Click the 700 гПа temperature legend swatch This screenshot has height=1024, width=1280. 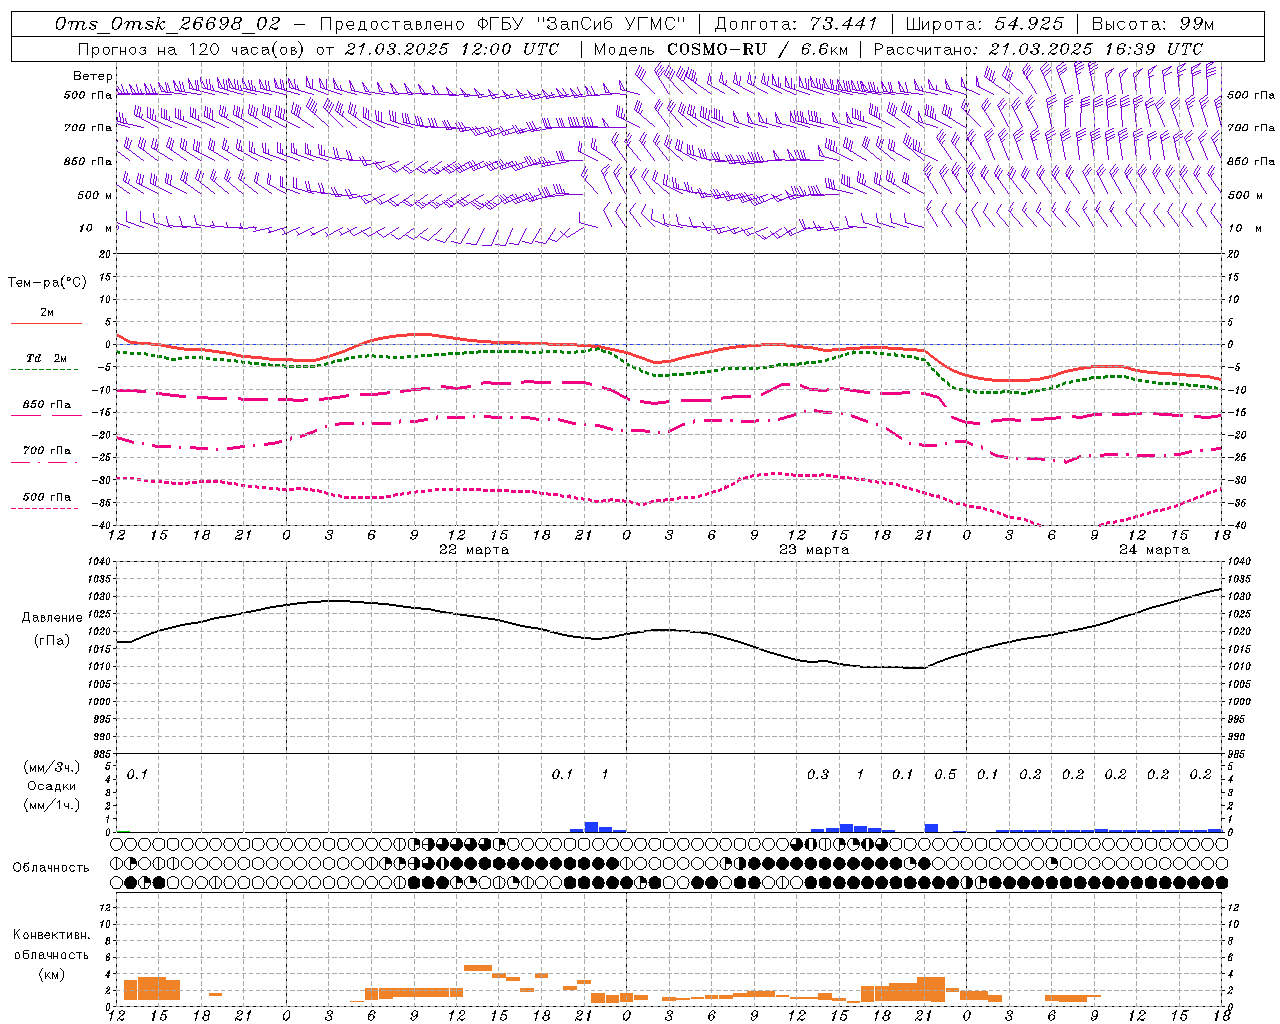tap(44, 462)
